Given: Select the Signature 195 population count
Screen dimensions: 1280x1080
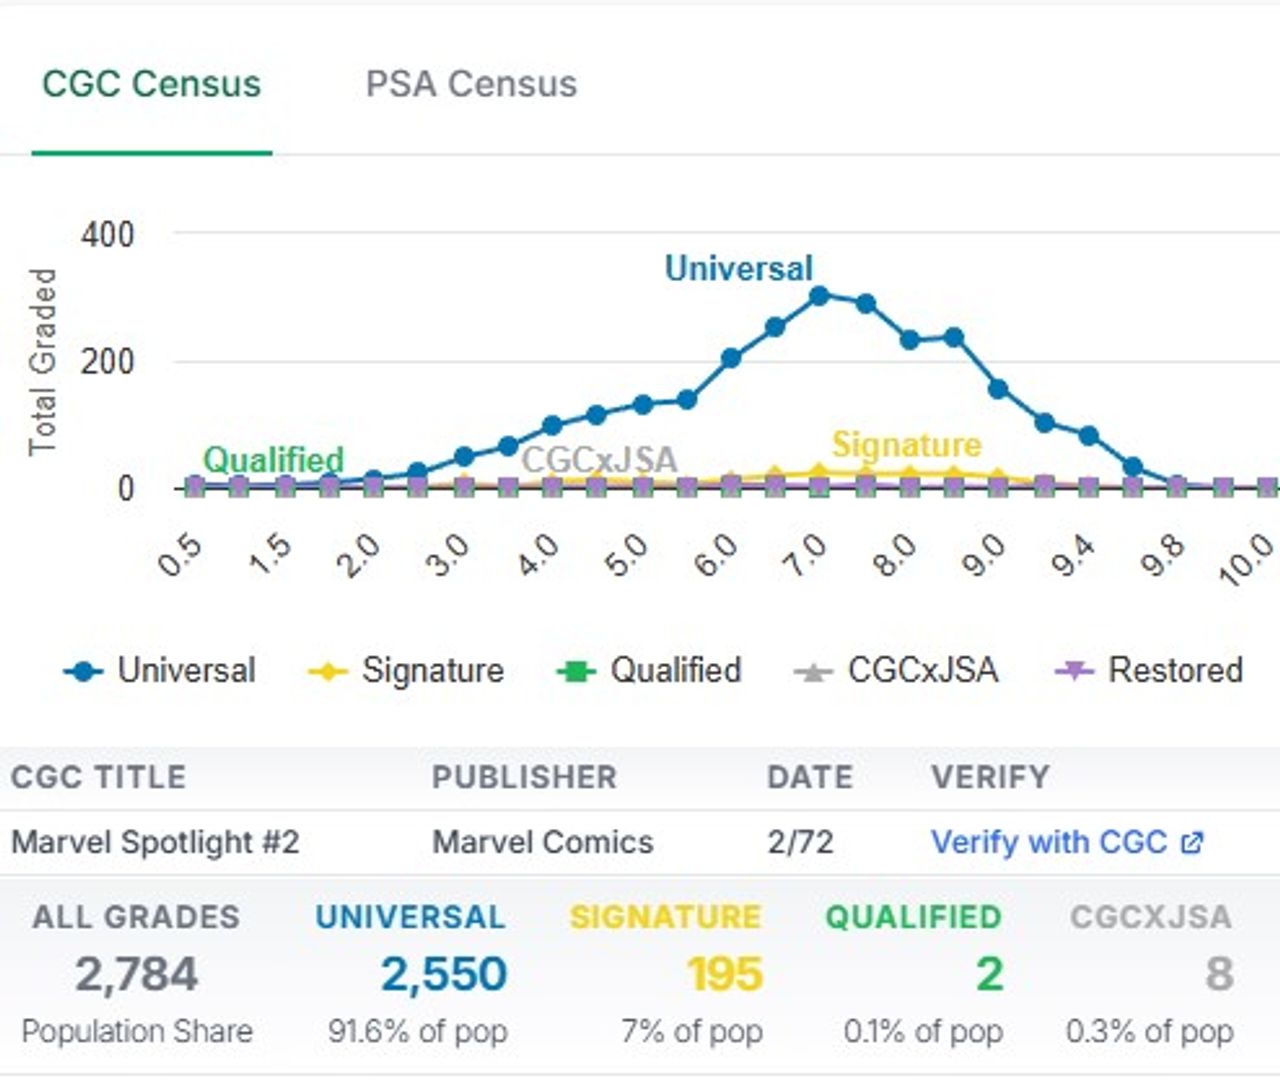Looking at the screenshot, I should point(725,974).
